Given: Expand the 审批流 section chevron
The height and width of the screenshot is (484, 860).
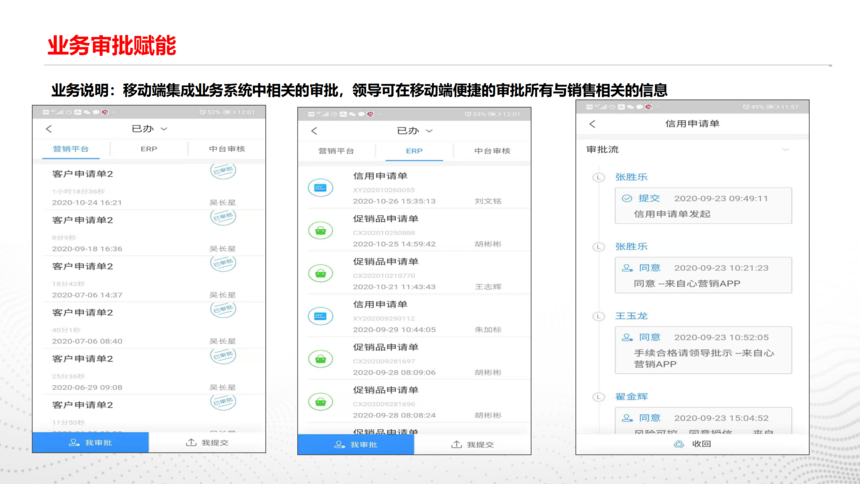Looking at the screenshot, I should pyautogui.click(x=785, y=150).
